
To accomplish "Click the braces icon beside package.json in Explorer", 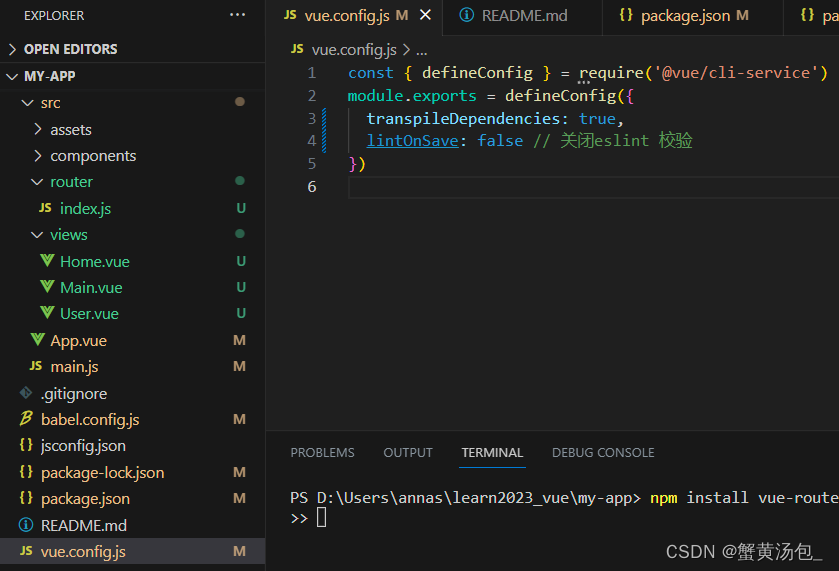I will tap(26, 498).
